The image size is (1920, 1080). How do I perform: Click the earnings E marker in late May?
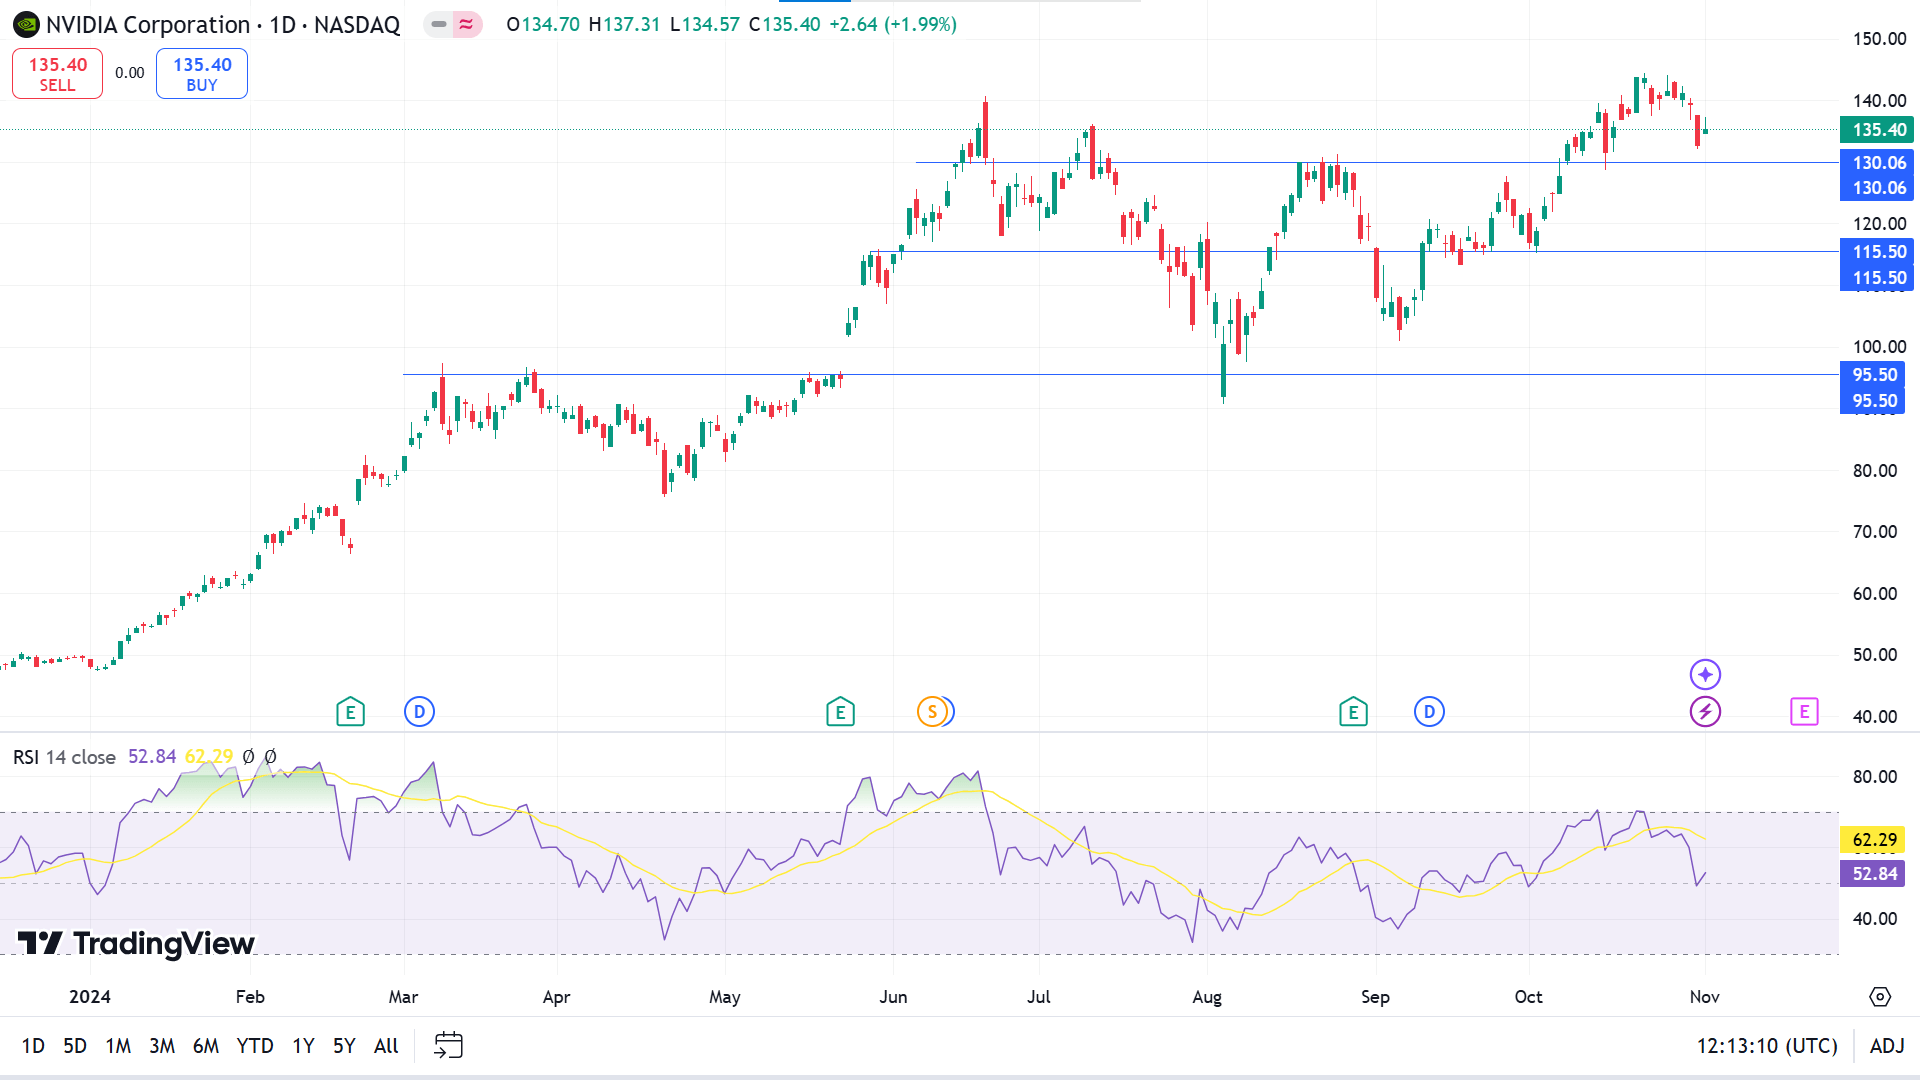coord(840,712)
